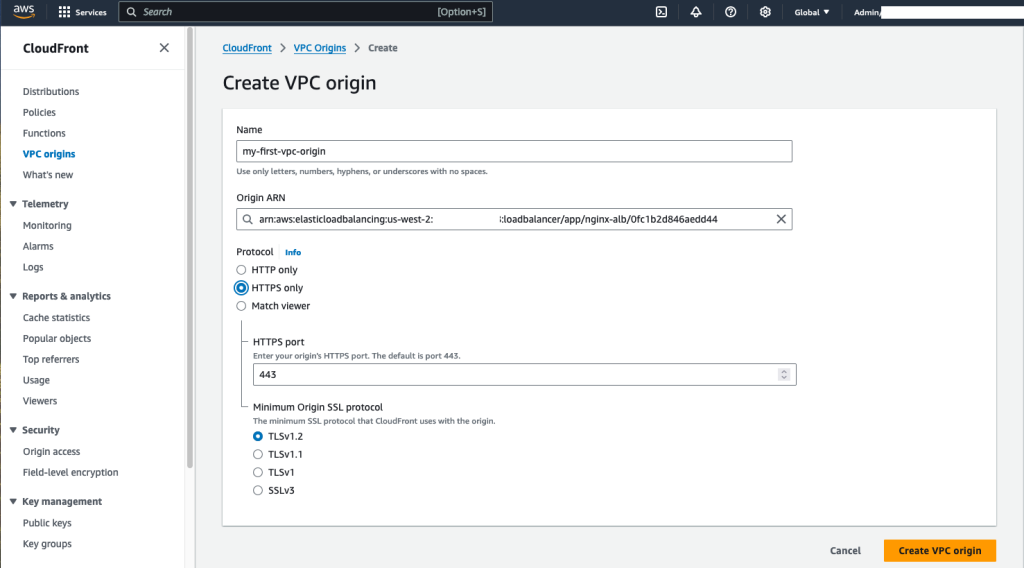Go to Policies in sidebar

pyautogui.click(x=39, y=112)
